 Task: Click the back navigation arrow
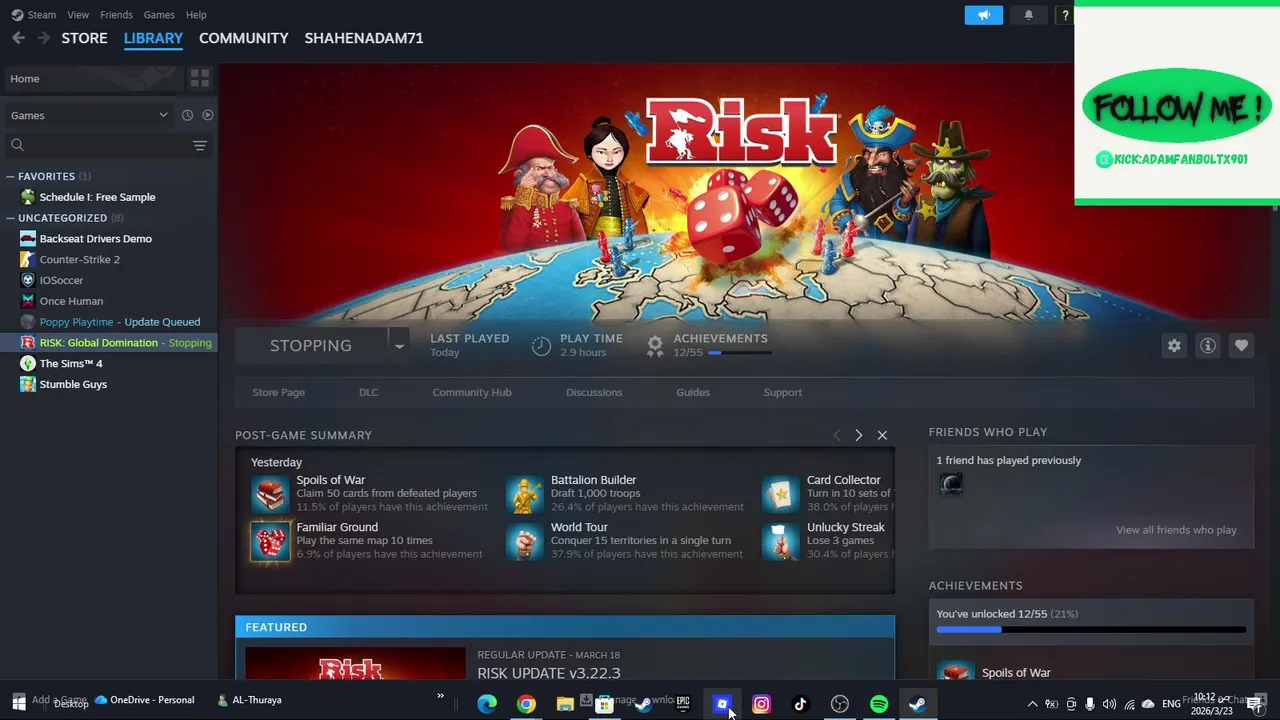pos(18,38)
